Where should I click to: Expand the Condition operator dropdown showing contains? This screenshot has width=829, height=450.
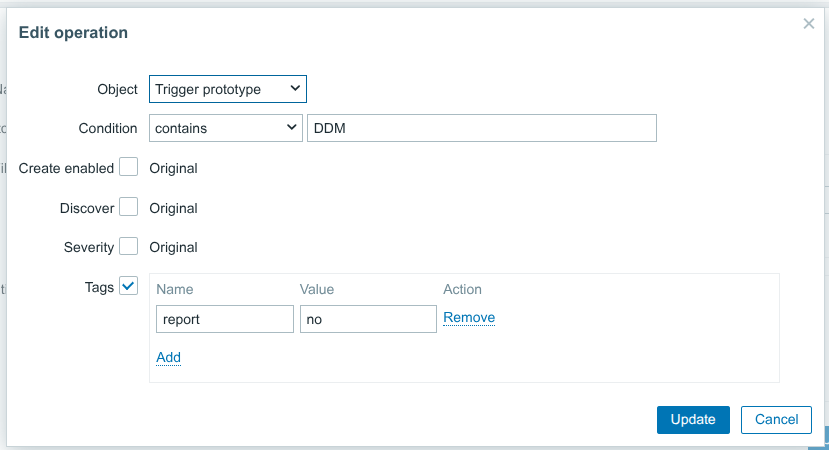(225, 128)
